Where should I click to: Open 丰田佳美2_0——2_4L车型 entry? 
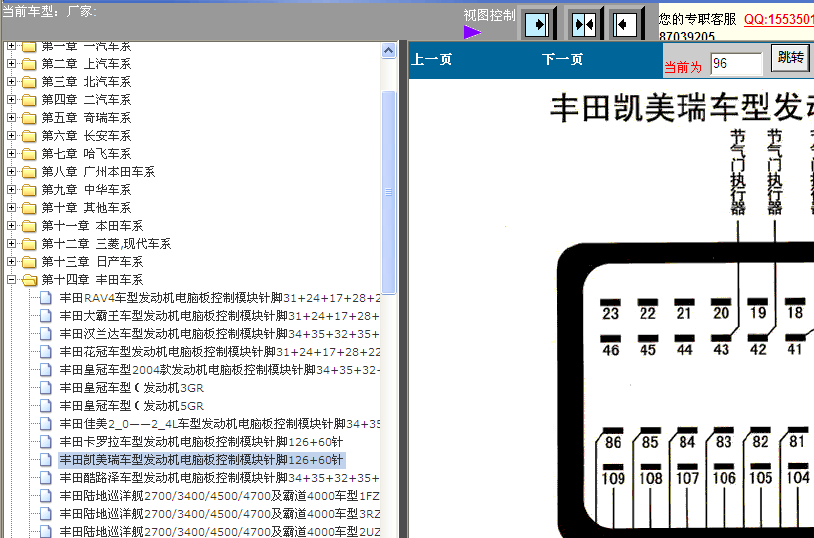coord(220,424)
